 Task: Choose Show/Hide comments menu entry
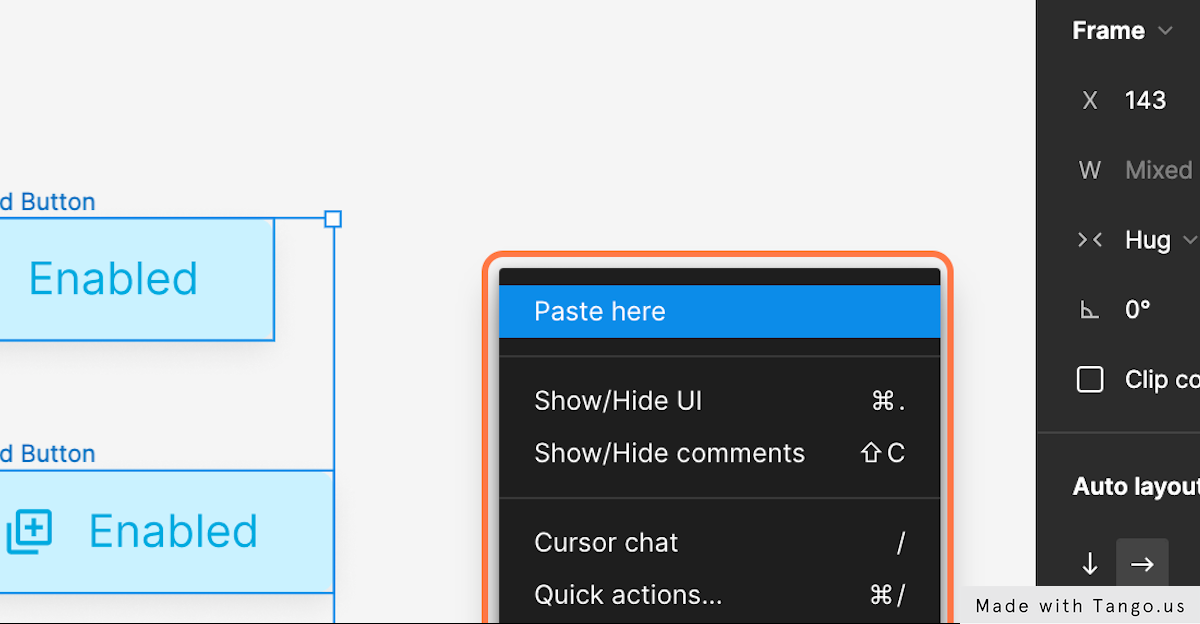pos(669,453)
